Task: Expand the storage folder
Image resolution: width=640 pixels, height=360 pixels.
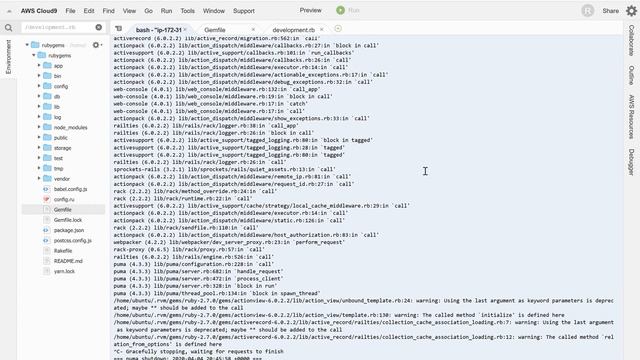Action: coord(39,148)
